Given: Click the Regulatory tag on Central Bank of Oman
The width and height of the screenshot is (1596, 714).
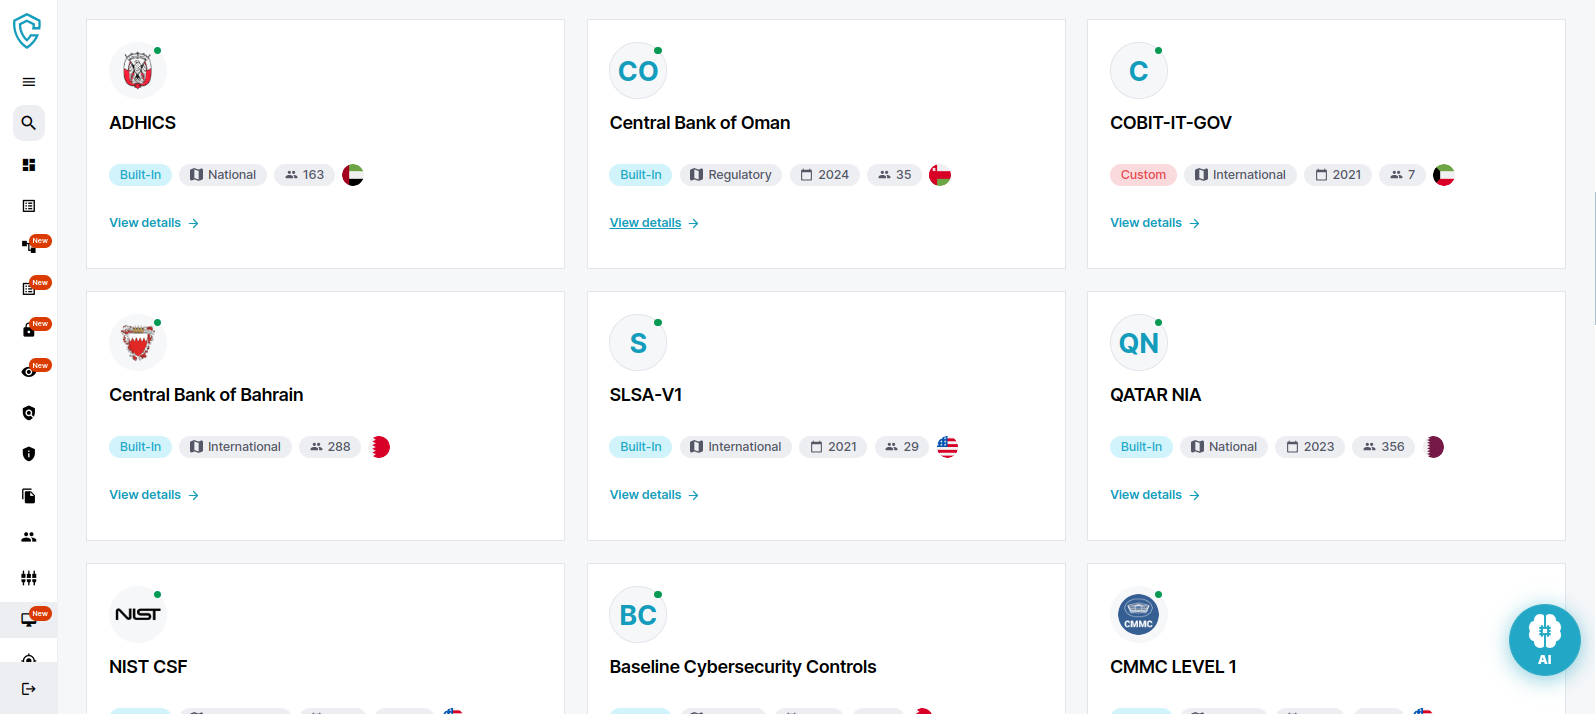Looking at the screenshot, I should (x=731, y=175).
